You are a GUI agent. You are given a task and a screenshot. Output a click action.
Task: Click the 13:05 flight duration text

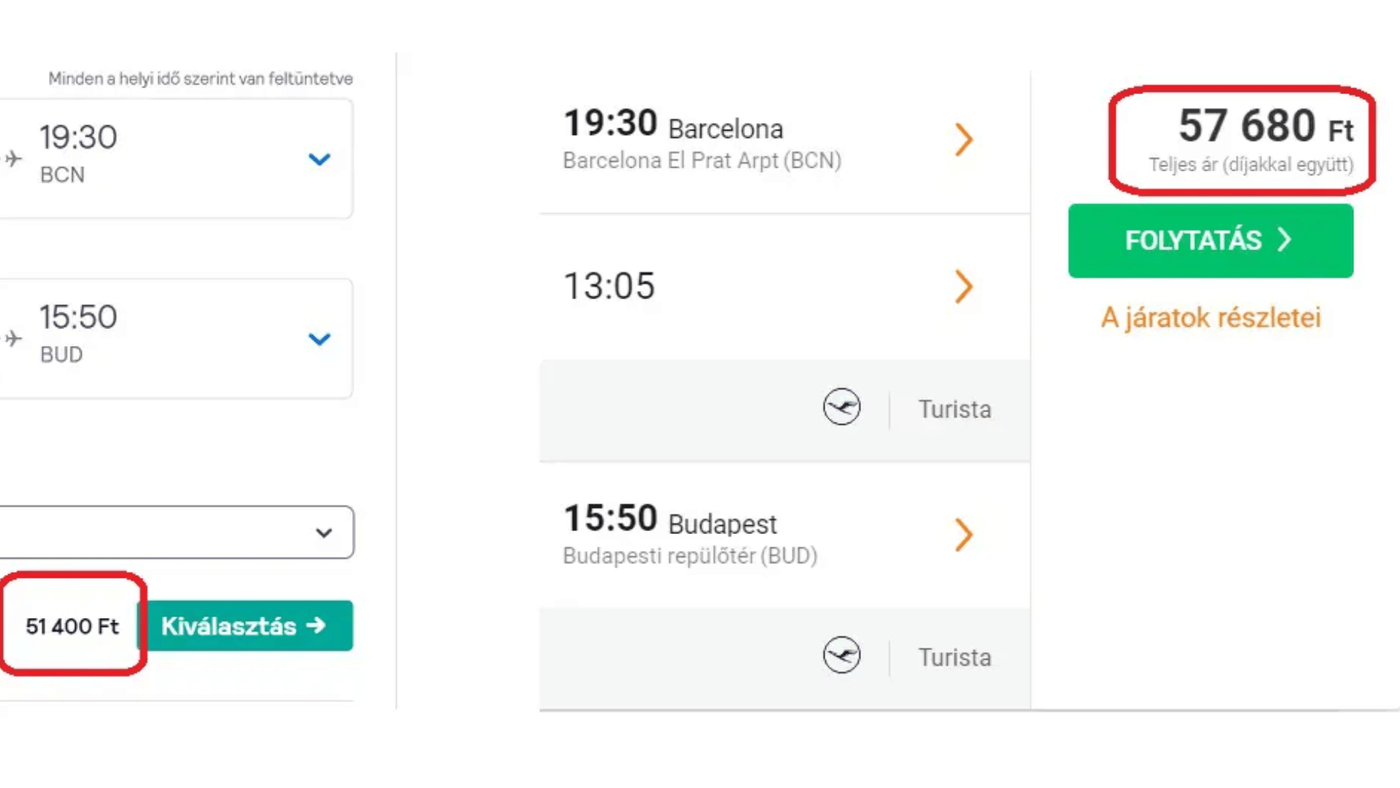[x=609, y=287]
